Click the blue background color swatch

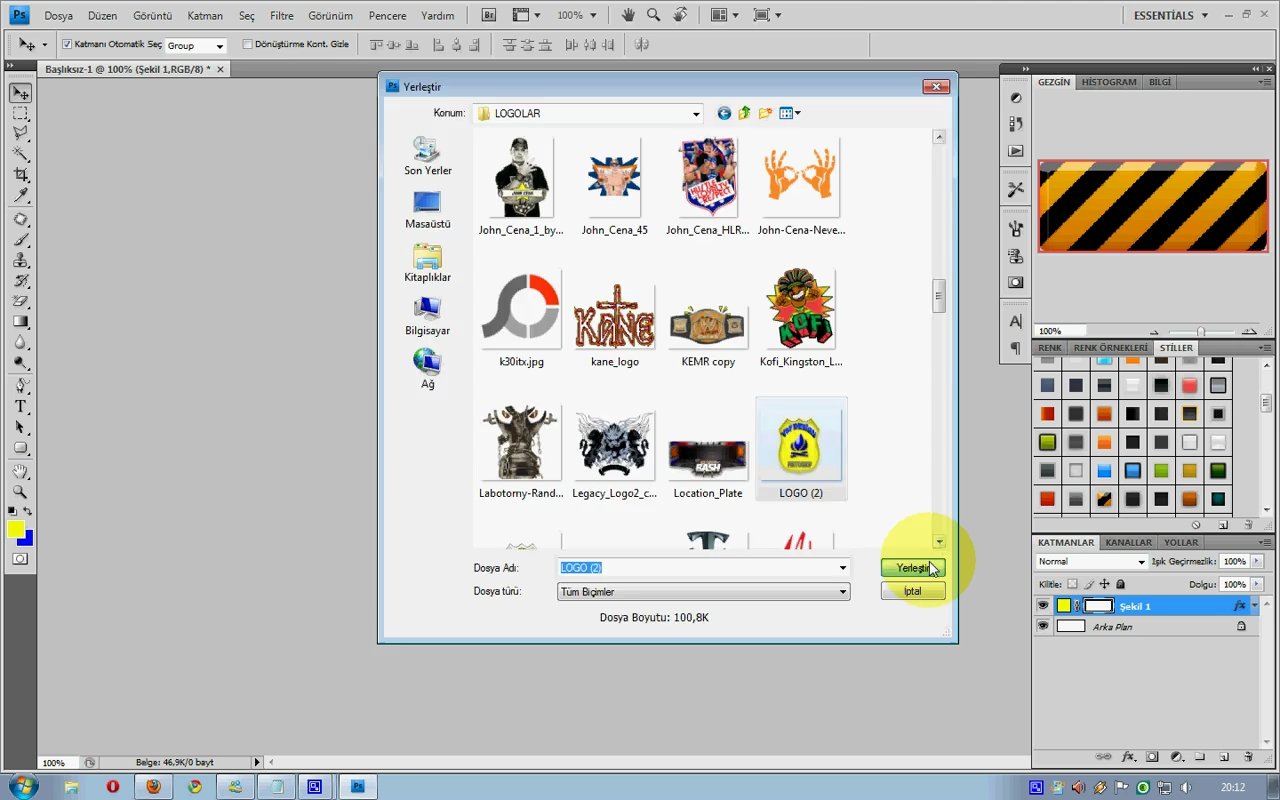[27, 539]
